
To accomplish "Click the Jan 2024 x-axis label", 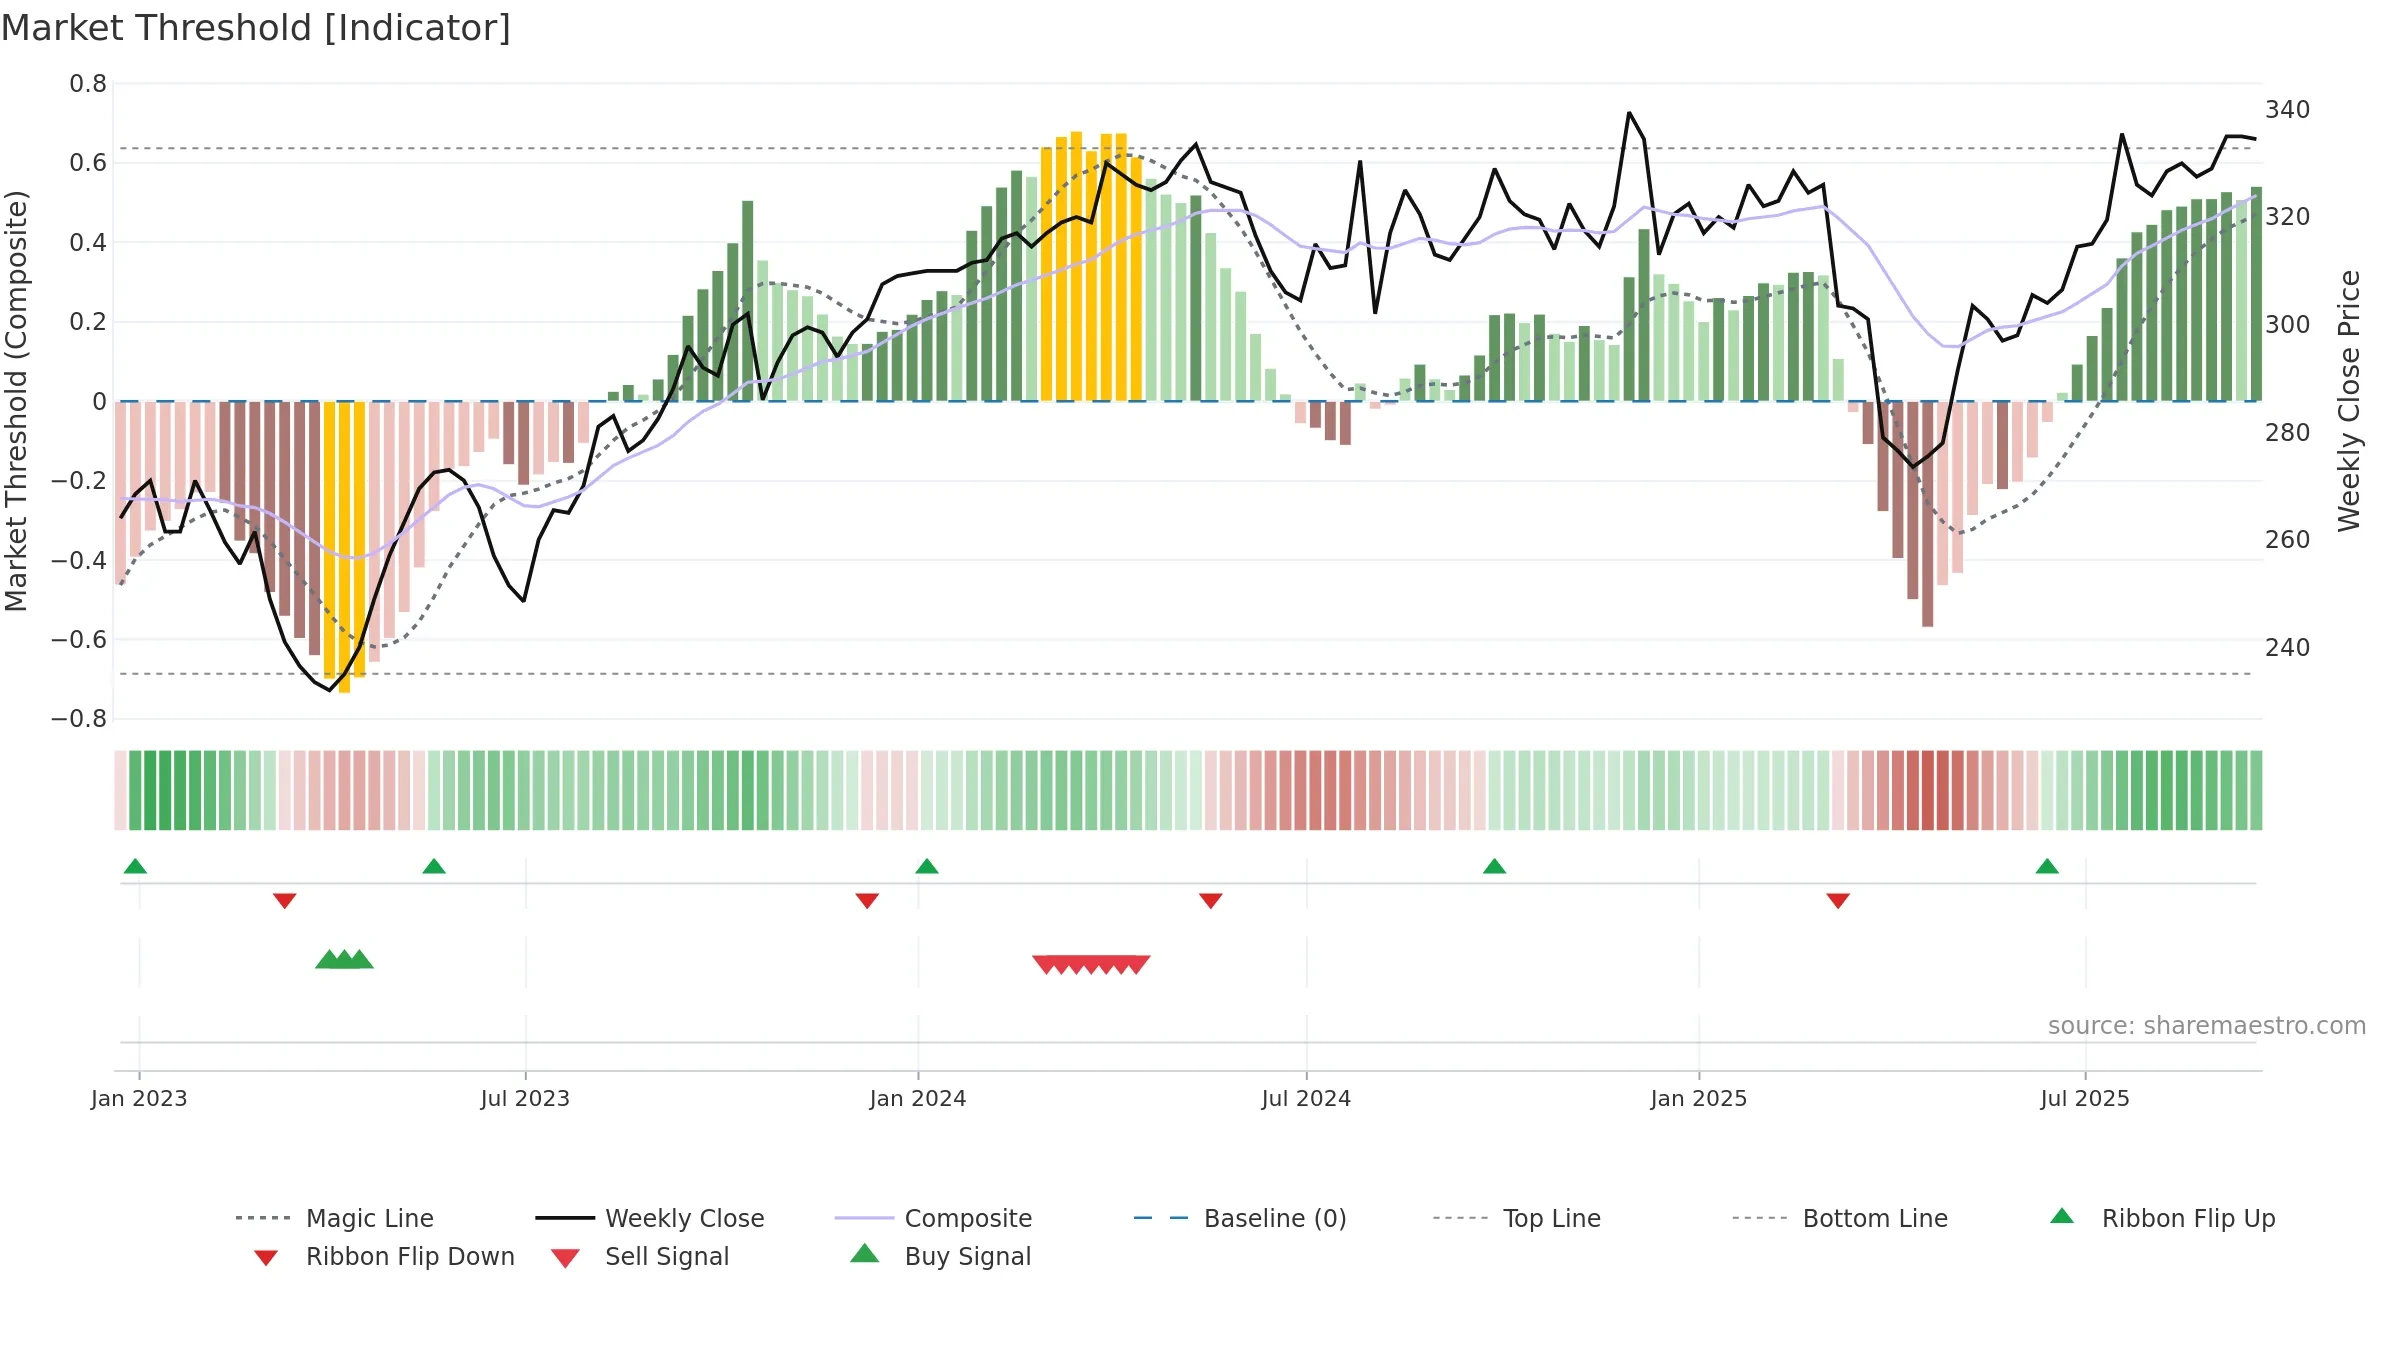I will 918,1099.
